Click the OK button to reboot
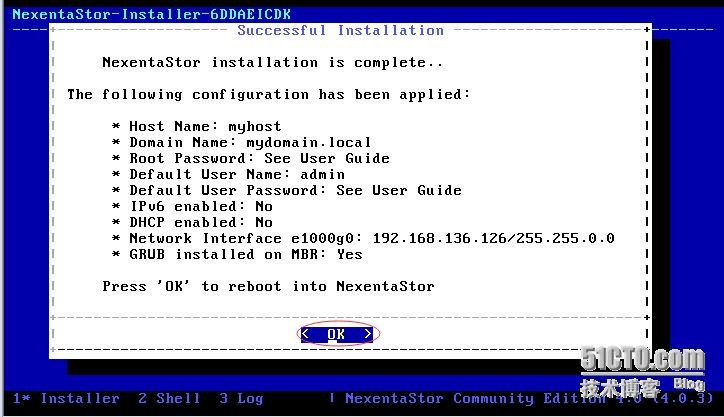 pyautogui.click(x=337, y=334)
